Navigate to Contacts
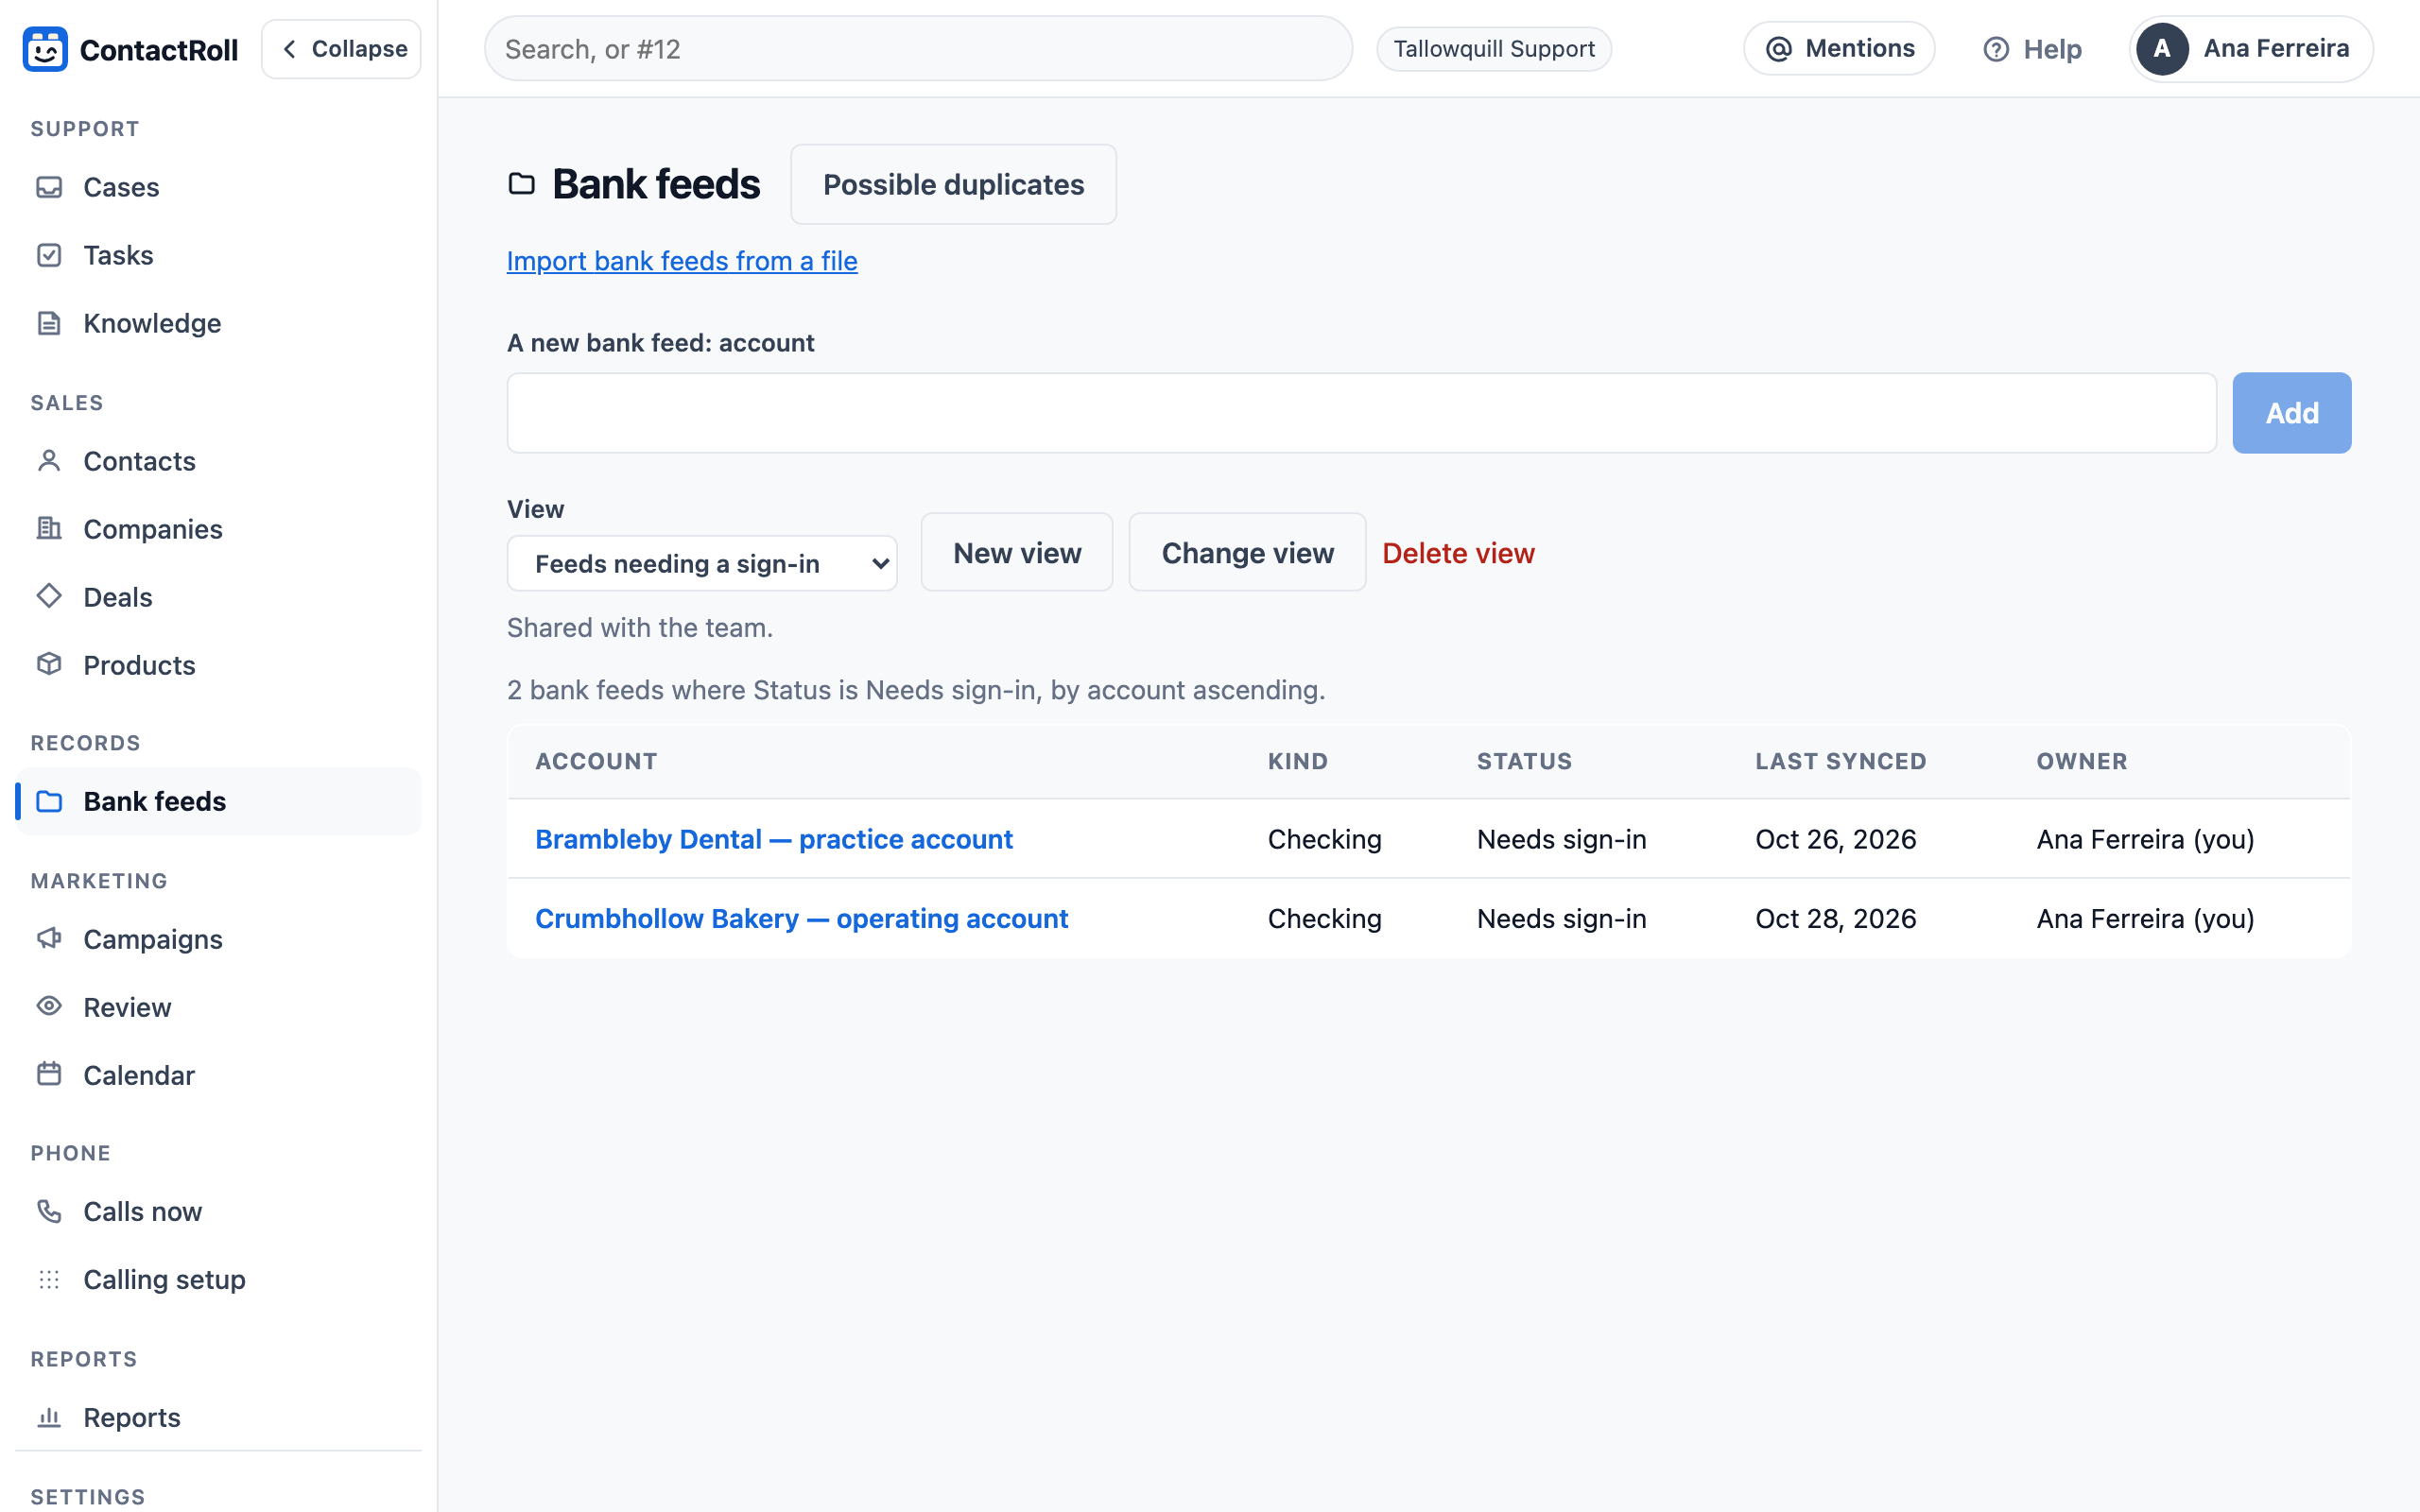2420x1512 pixels. pos(218,460)
